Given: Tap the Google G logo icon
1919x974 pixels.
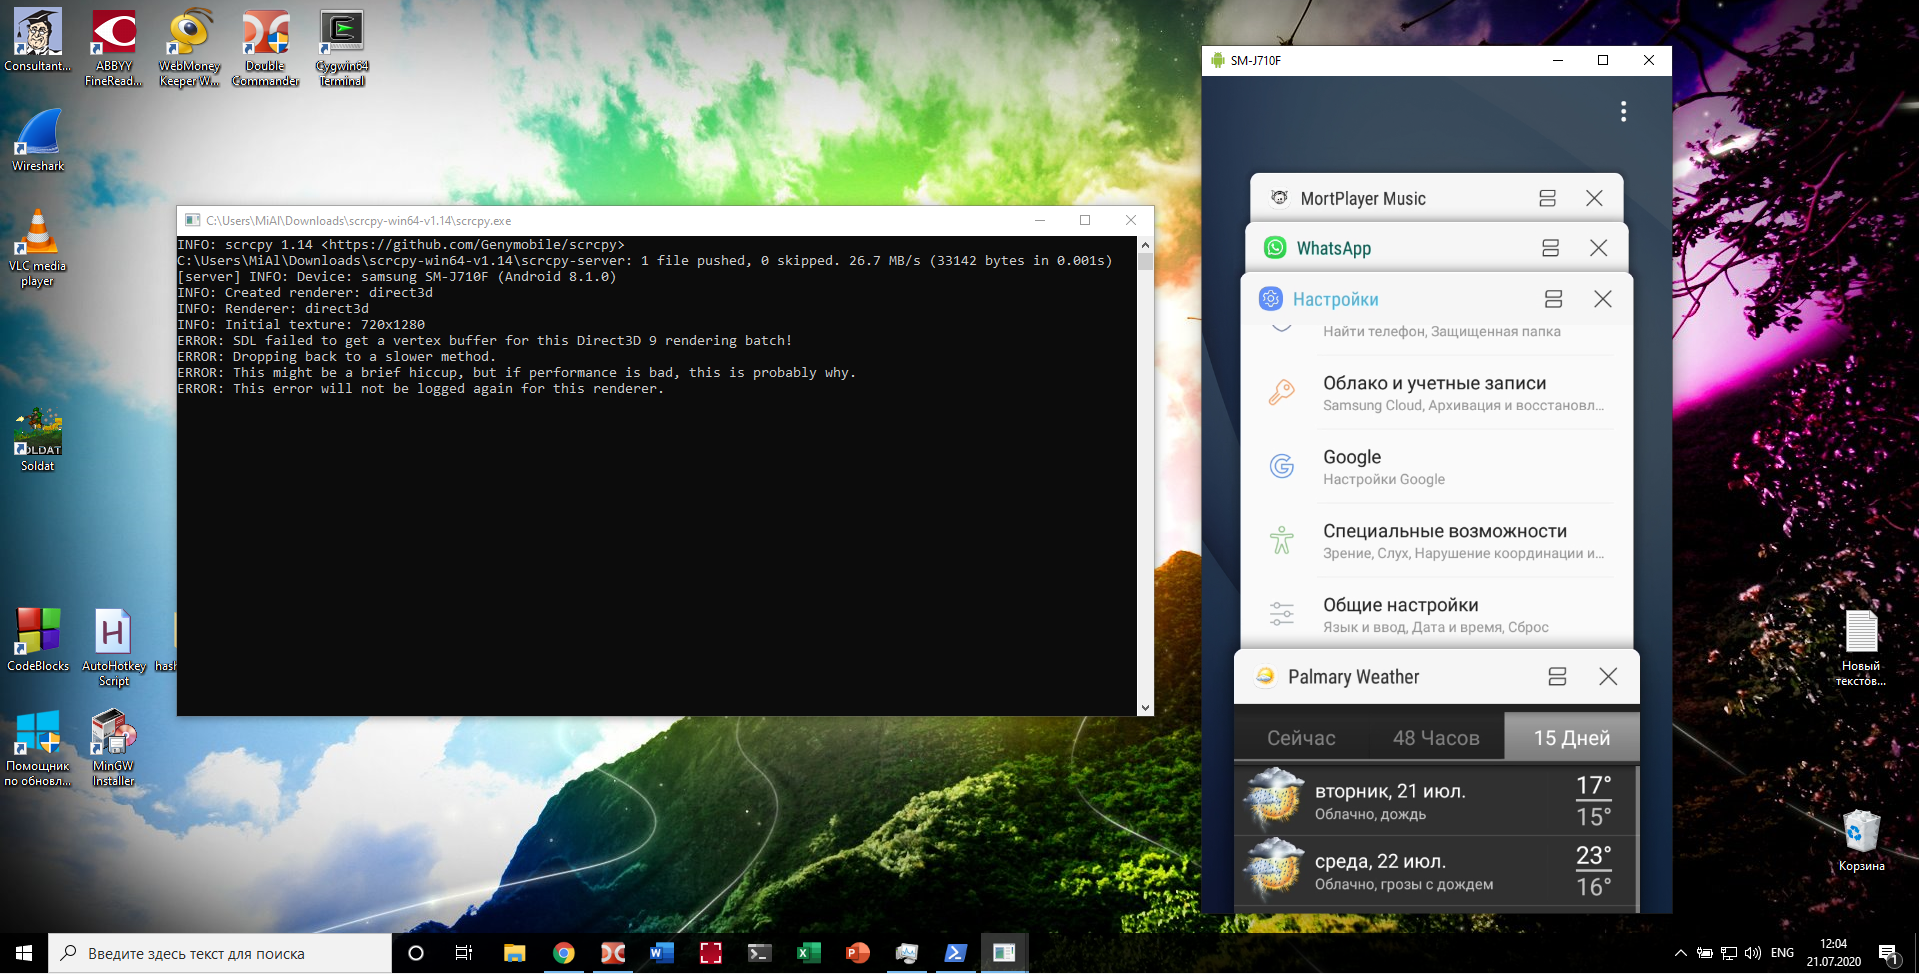Looking at the screenshot, I should tap(1281, 466).
